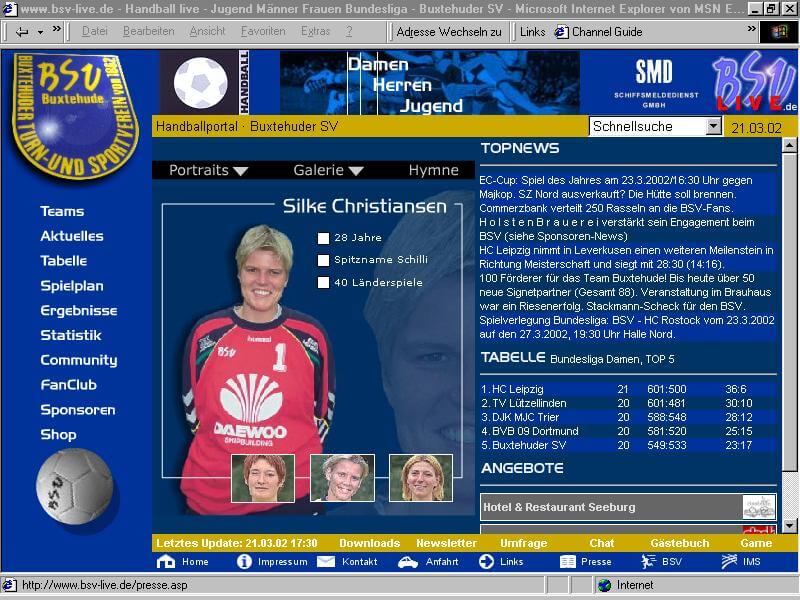Click the '1. HC Leipzig' table row
Image resolution: width=800 pixels, height=600 pixels.
pyautogui.click(x=628, y=389)
